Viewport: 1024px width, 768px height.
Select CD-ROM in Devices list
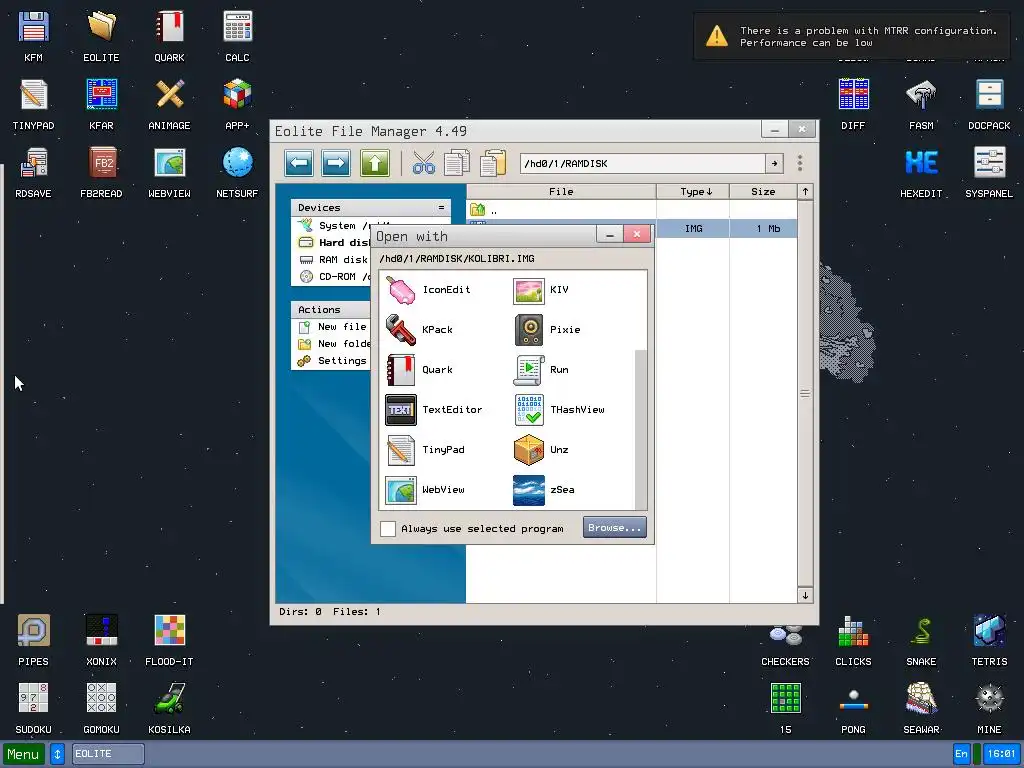[333, 276]
